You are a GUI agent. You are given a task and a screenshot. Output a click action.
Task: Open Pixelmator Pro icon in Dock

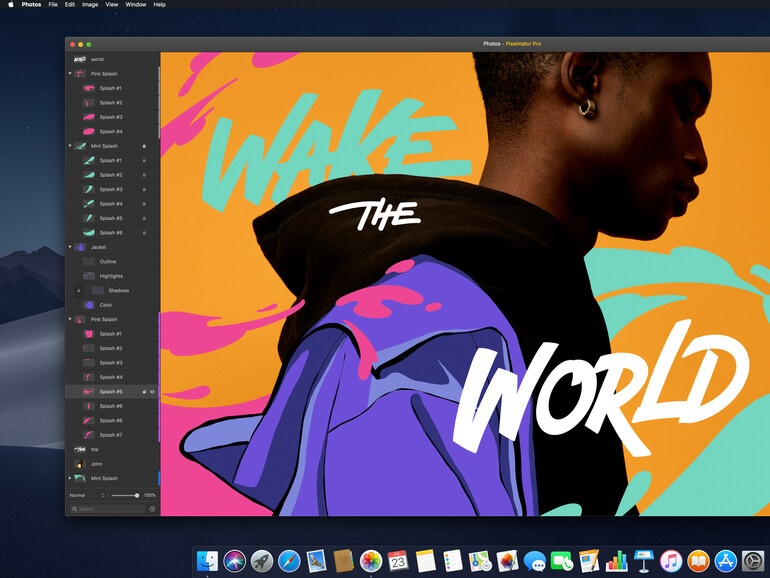coord(507,561)
